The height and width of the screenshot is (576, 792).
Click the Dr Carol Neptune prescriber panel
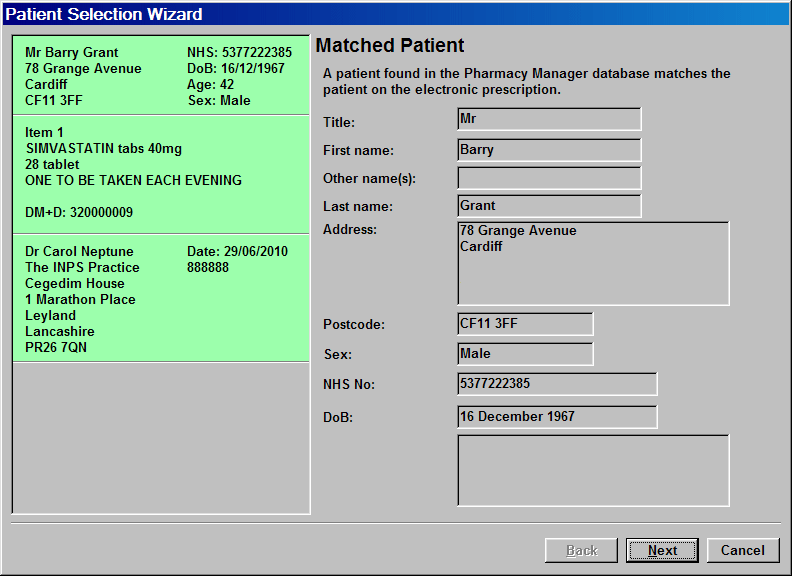(160, 299)
